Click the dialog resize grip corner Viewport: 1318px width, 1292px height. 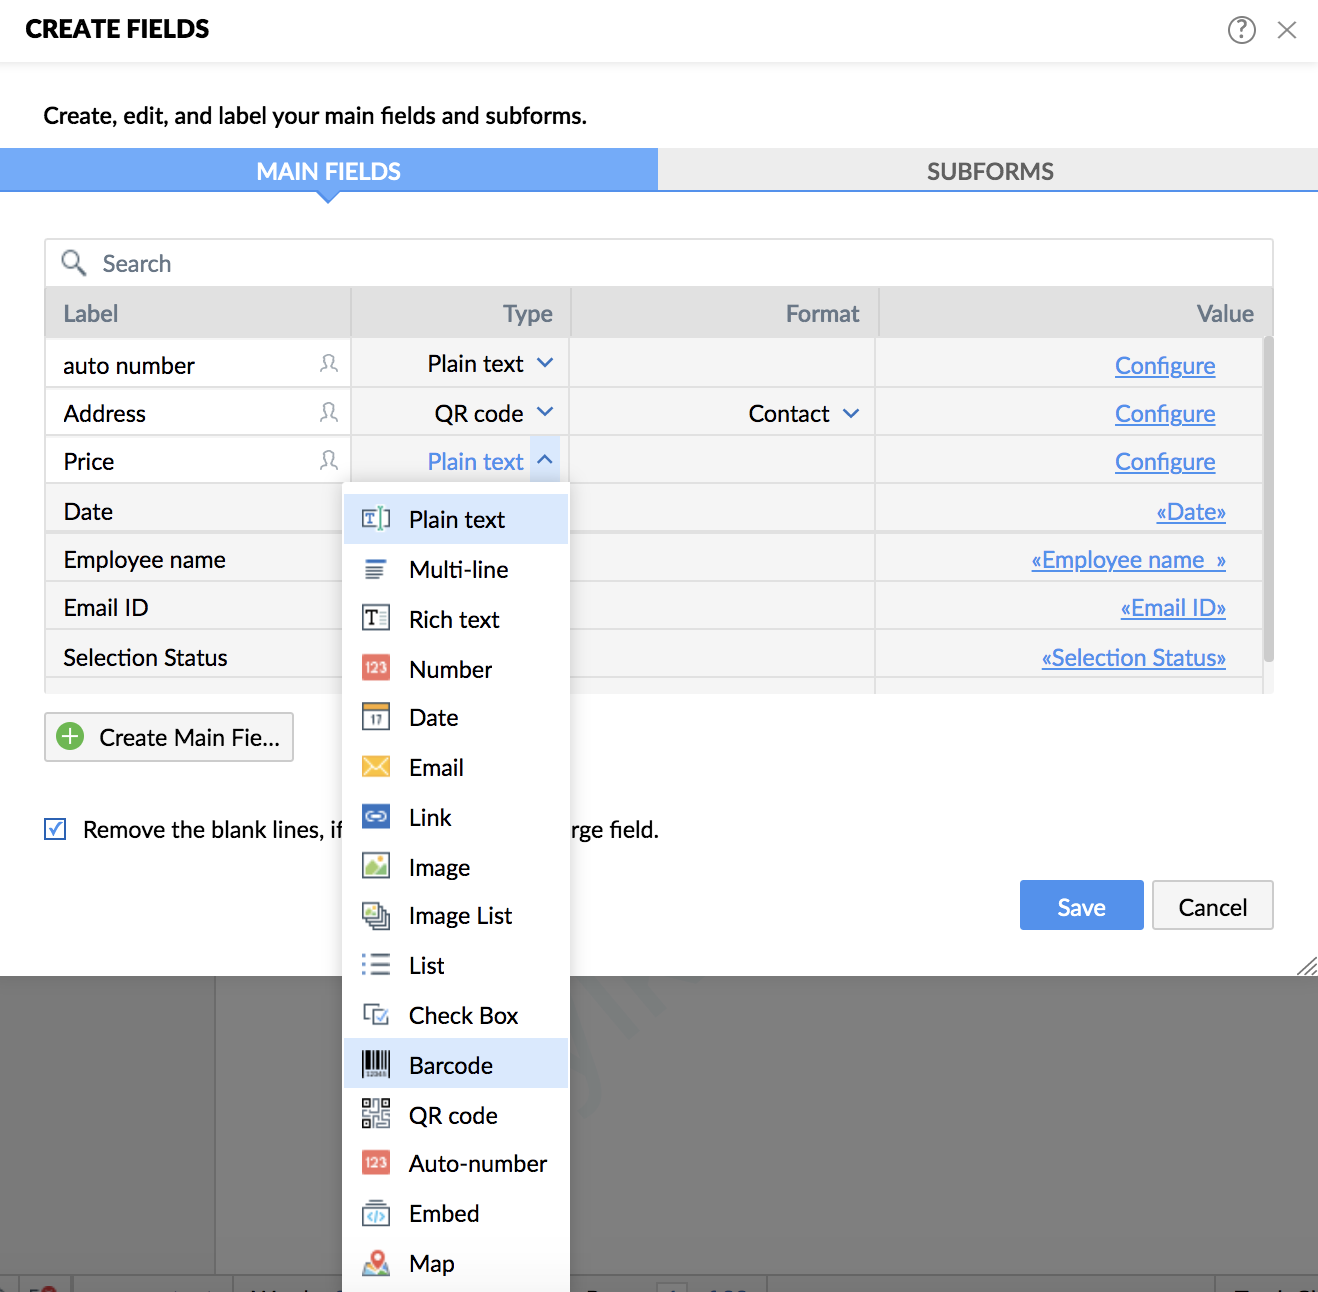[1306, 965]
